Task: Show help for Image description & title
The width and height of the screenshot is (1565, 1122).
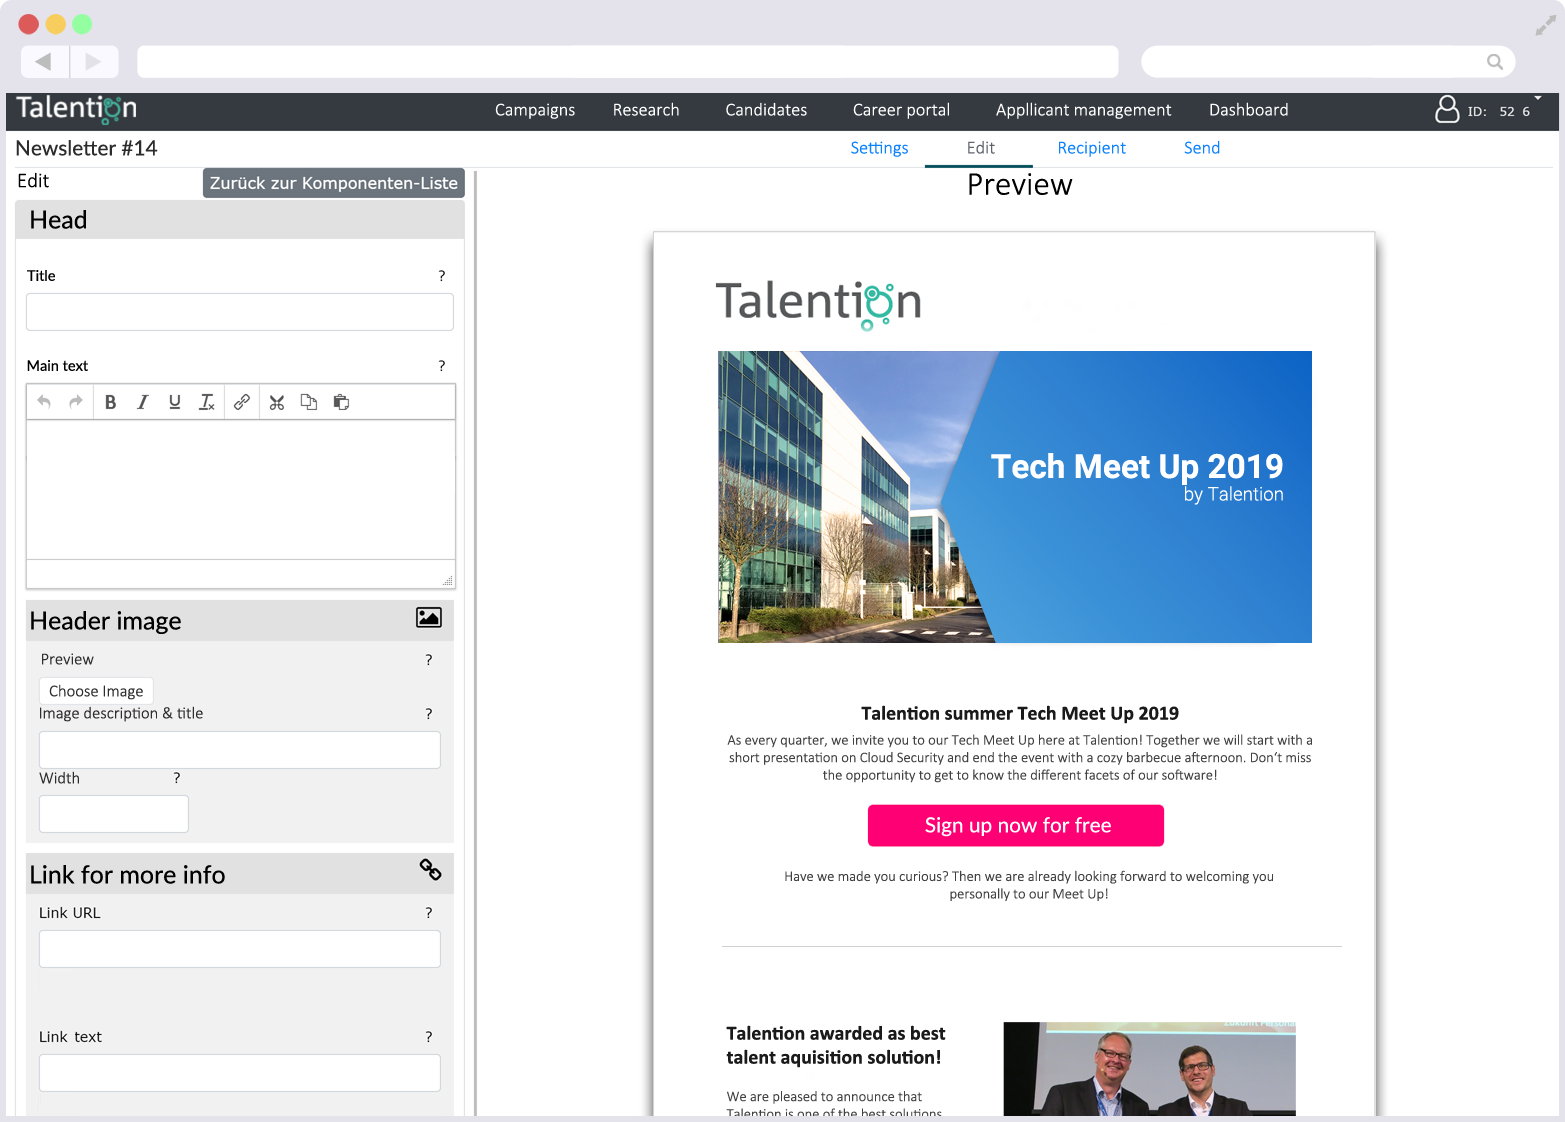Action: tap(429, 714)
